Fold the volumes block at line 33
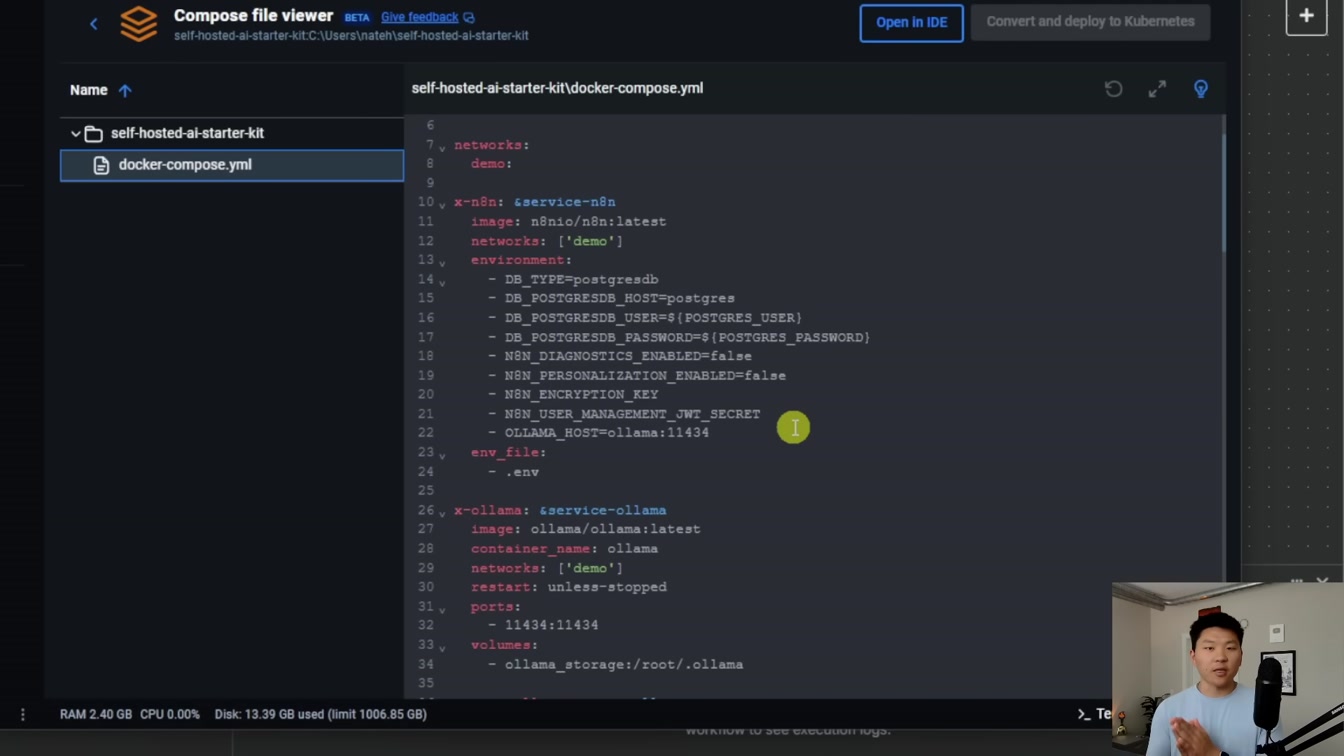This screenshot has width=1344, height=756. [442, 647]
